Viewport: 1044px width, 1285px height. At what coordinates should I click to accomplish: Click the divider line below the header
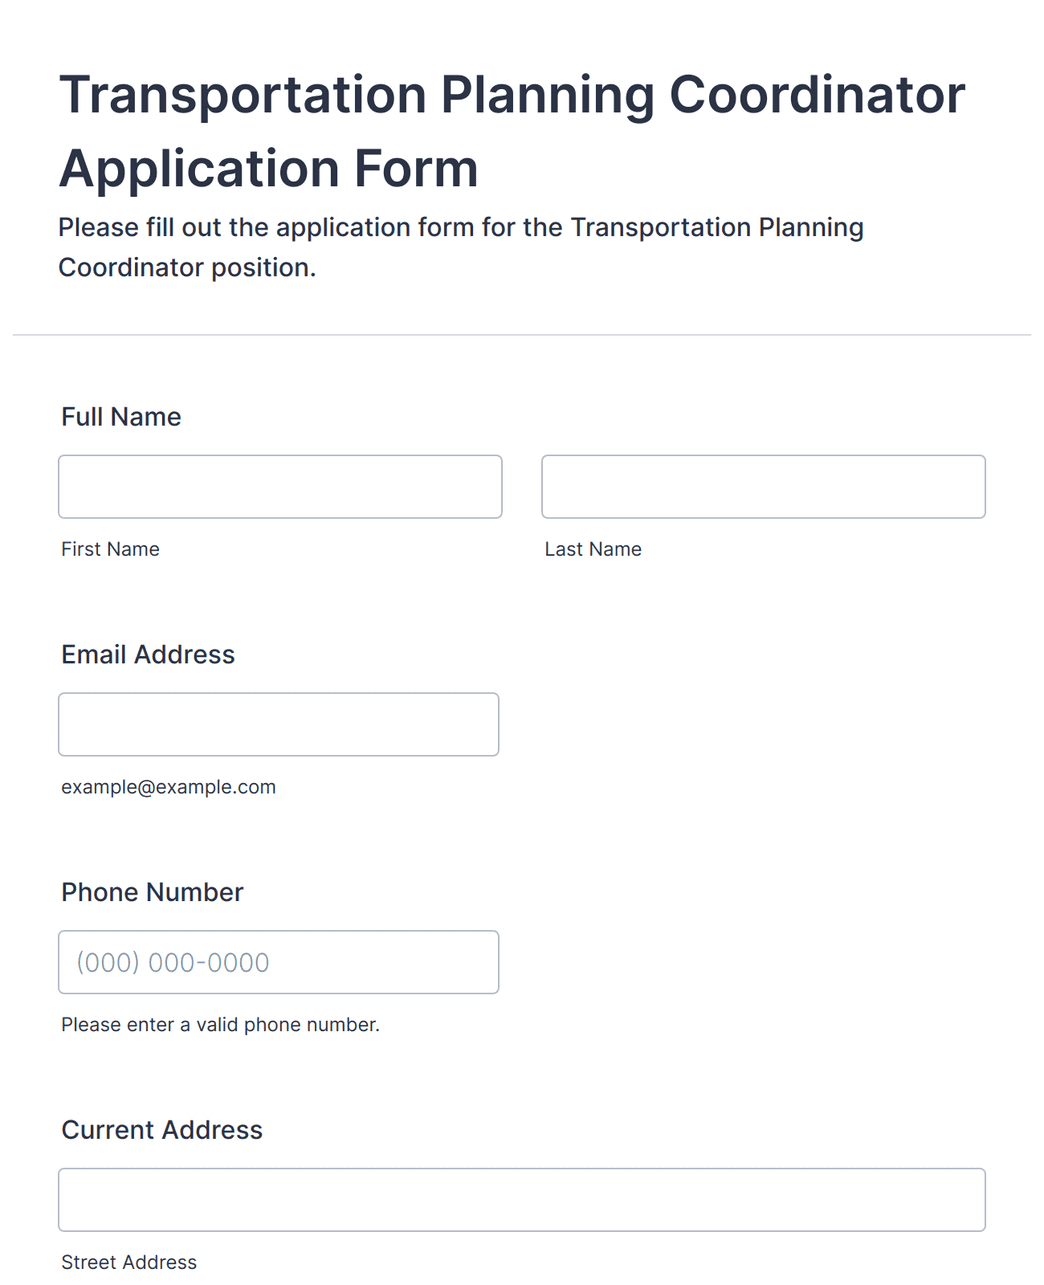[x=522, y=335]
